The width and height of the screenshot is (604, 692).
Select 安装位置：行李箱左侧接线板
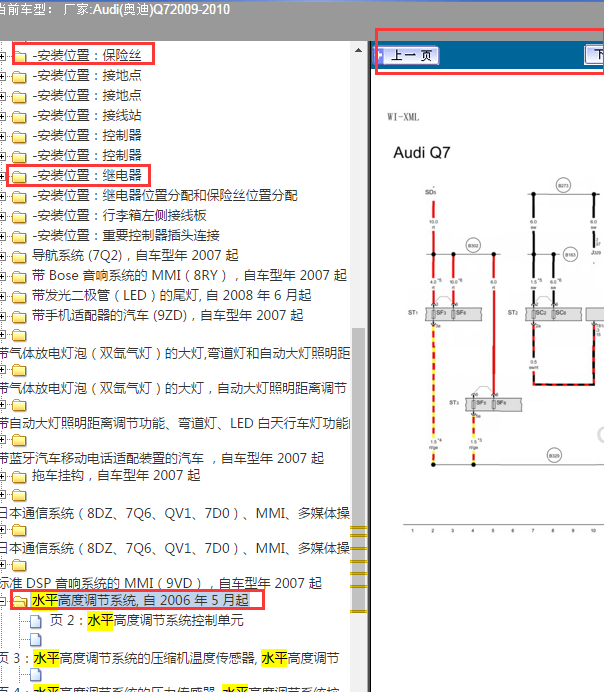click(x=119, y=215)
